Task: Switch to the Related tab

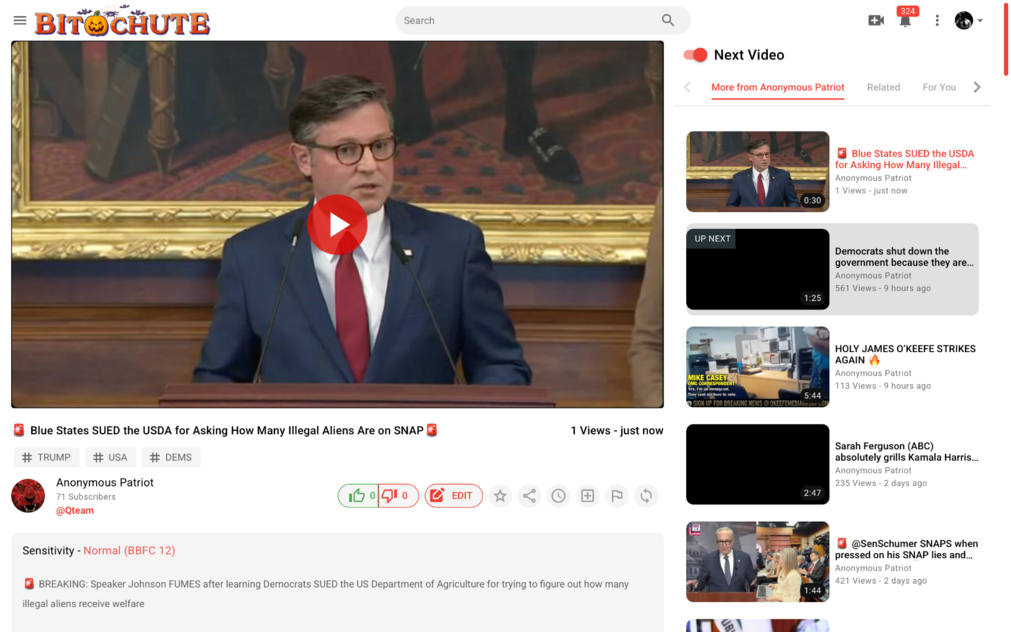Action: [883, 88]
